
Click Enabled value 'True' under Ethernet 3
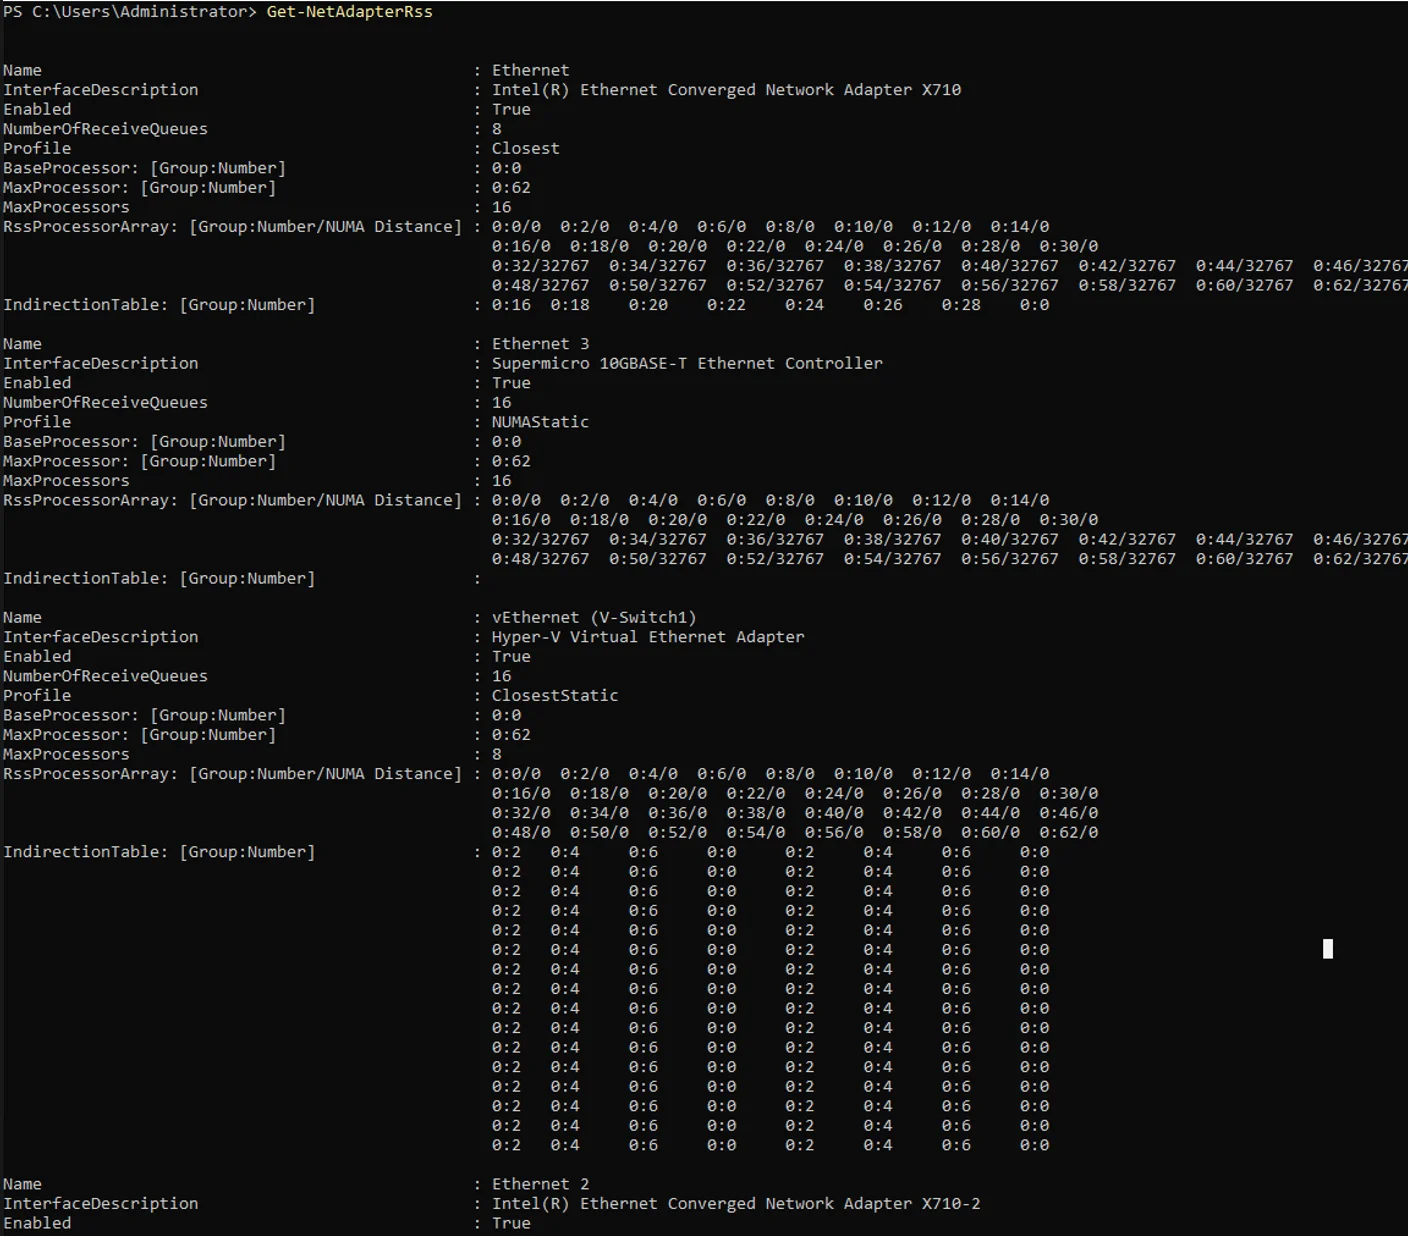click(511, 383)
